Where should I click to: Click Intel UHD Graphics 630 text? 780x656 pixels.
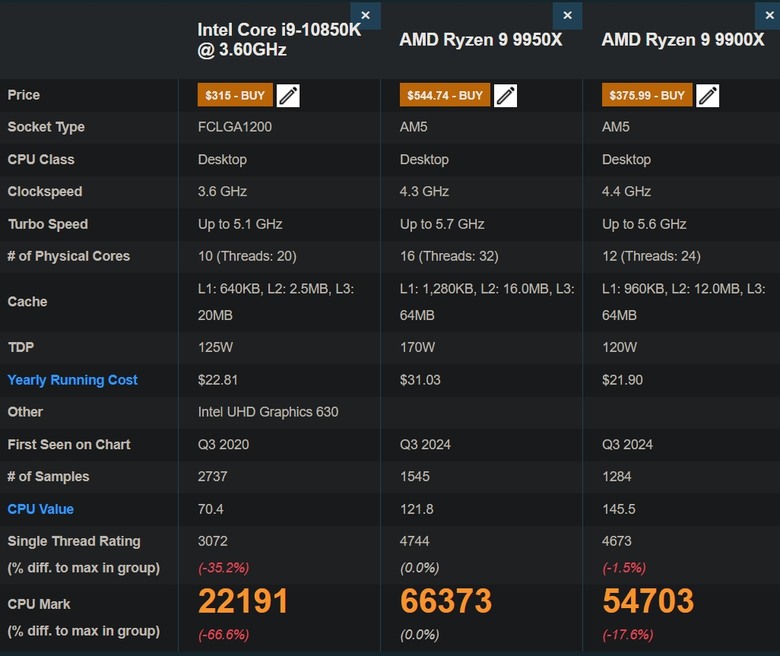(268, 412)
